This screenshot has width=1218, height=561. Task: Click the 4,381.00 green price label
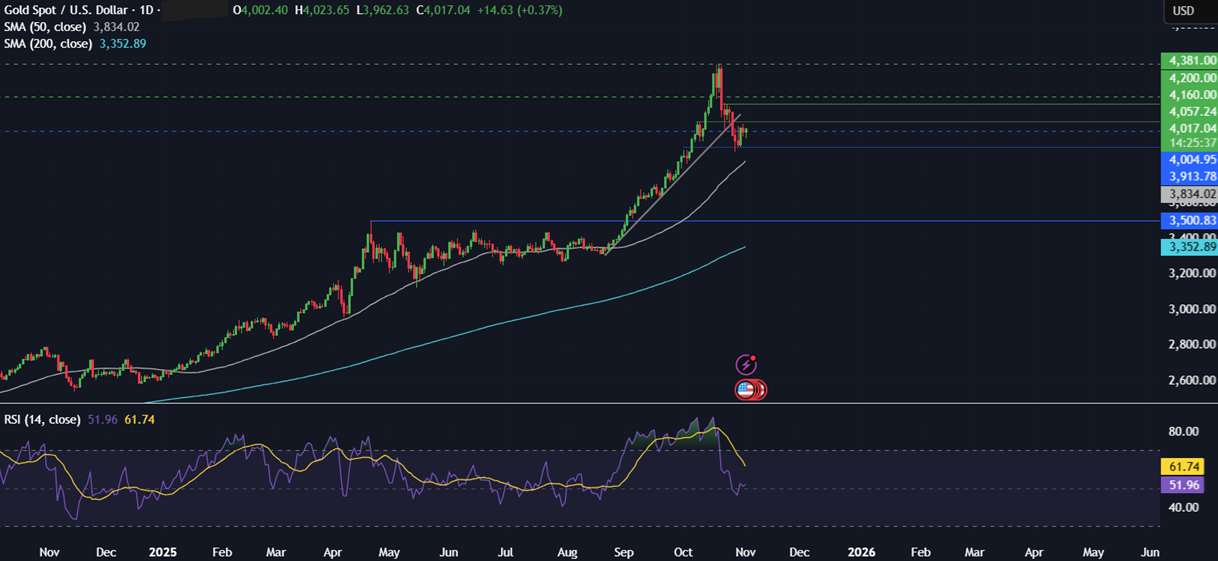1188,61
